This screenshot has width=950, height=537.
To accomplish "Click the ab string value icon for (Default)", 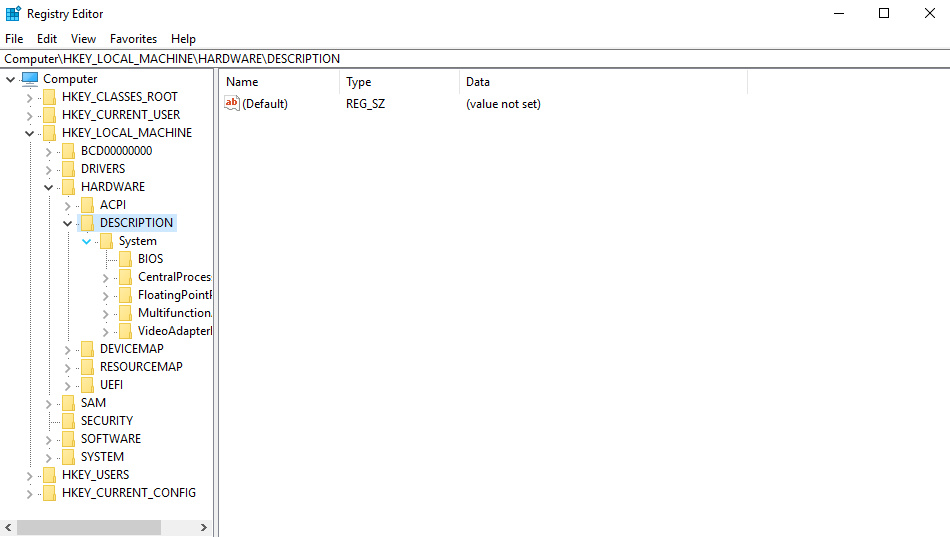I will click(x=232, y=103).
